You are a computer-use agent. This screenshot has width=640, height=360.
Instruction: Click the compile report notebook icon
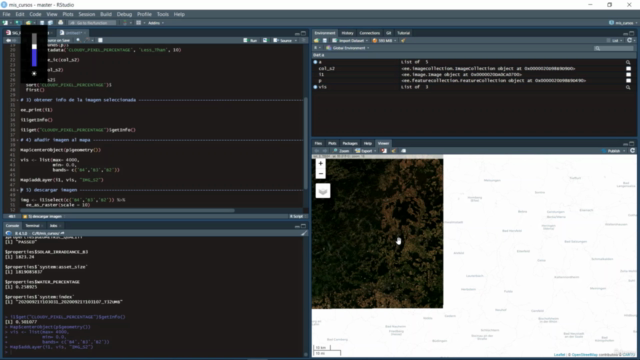click(100, 40)
